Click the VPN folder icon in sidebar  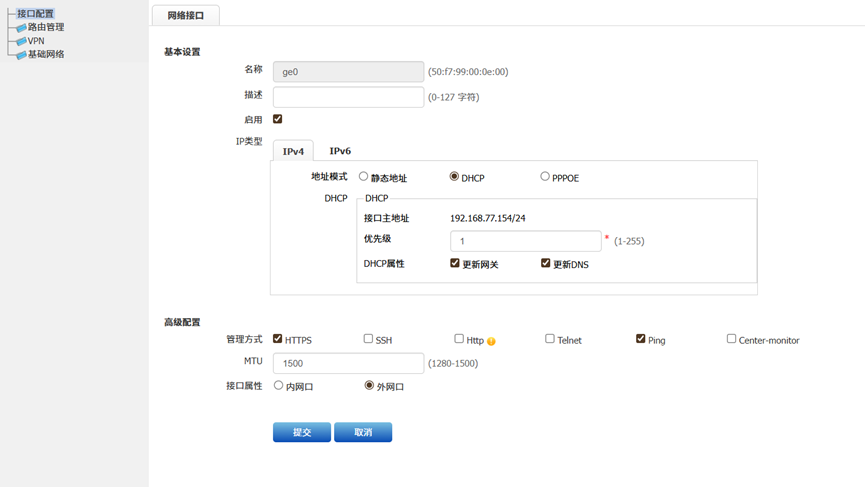click(x=21, y=41)
